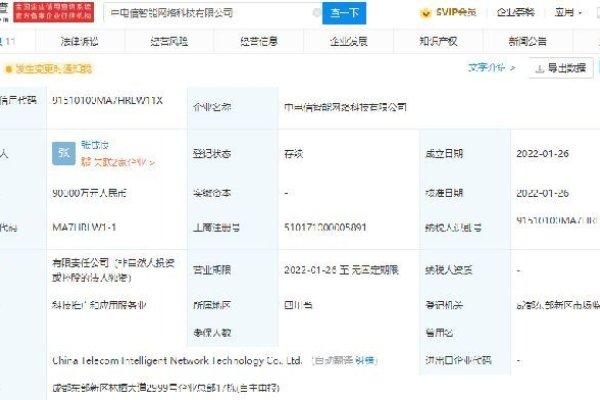The image size is (600, 400).
Task: Switch to the 经营信息 tab
Action: 259,41
